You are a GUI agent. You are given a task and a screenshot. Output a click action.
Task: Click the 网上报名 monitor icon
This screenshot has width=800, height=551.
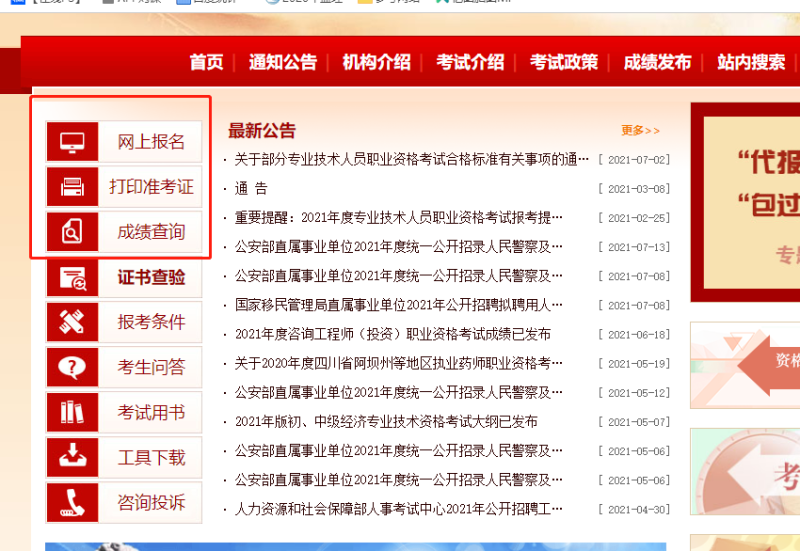pos(72,142)
